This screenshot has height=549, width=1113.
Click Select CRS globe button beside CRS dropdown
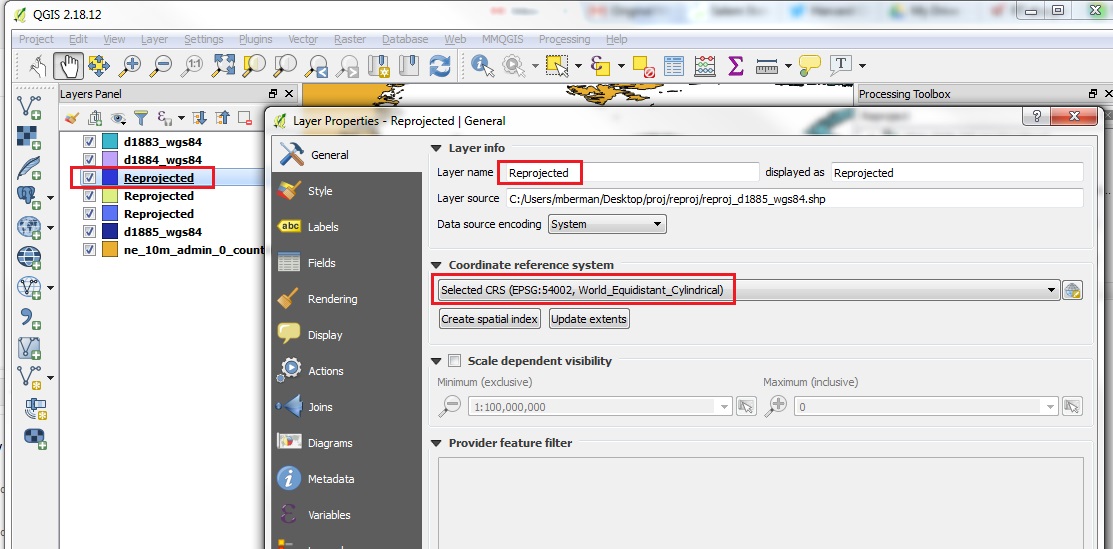coord(1072,290)
